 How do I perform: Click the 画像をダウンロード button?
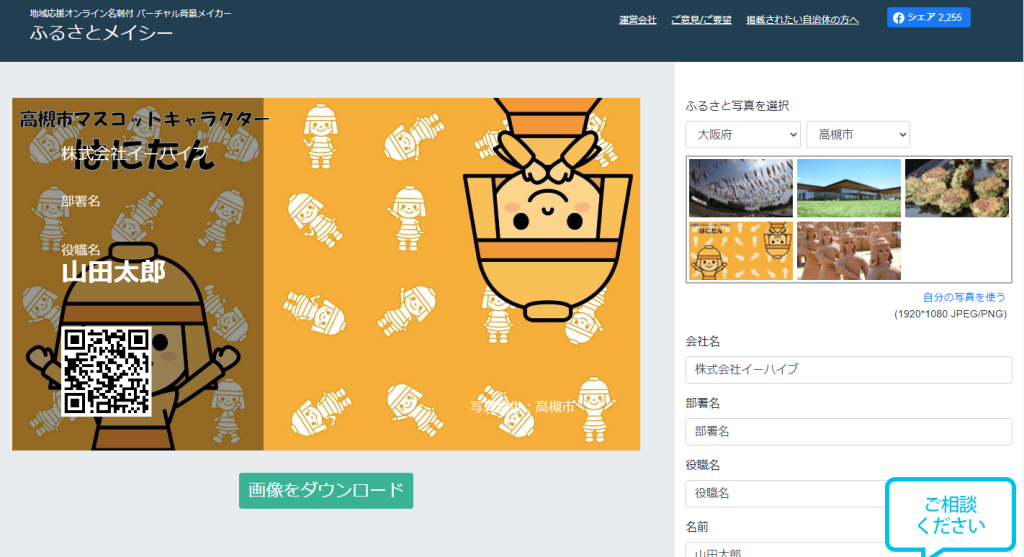326,490
